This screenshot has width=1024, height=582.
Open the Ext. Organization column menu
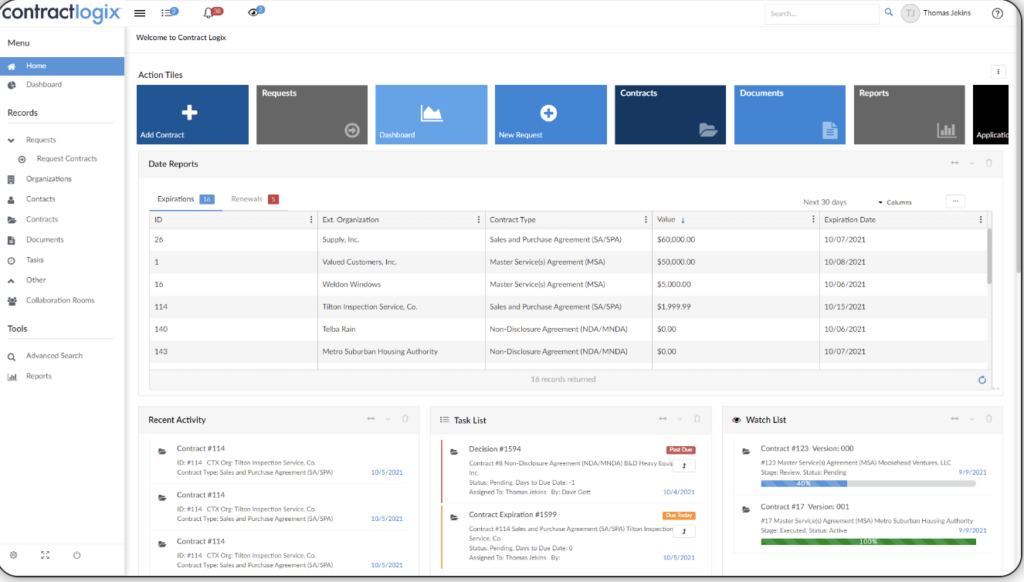coord(479,220)
